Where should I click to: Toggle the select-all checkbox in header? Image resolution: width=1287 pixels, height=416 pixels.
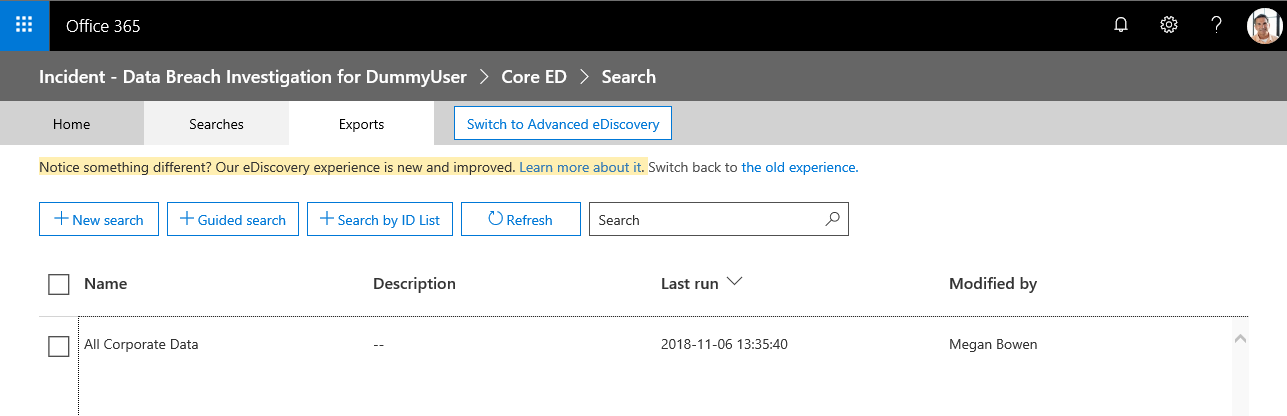click(59, 284)
